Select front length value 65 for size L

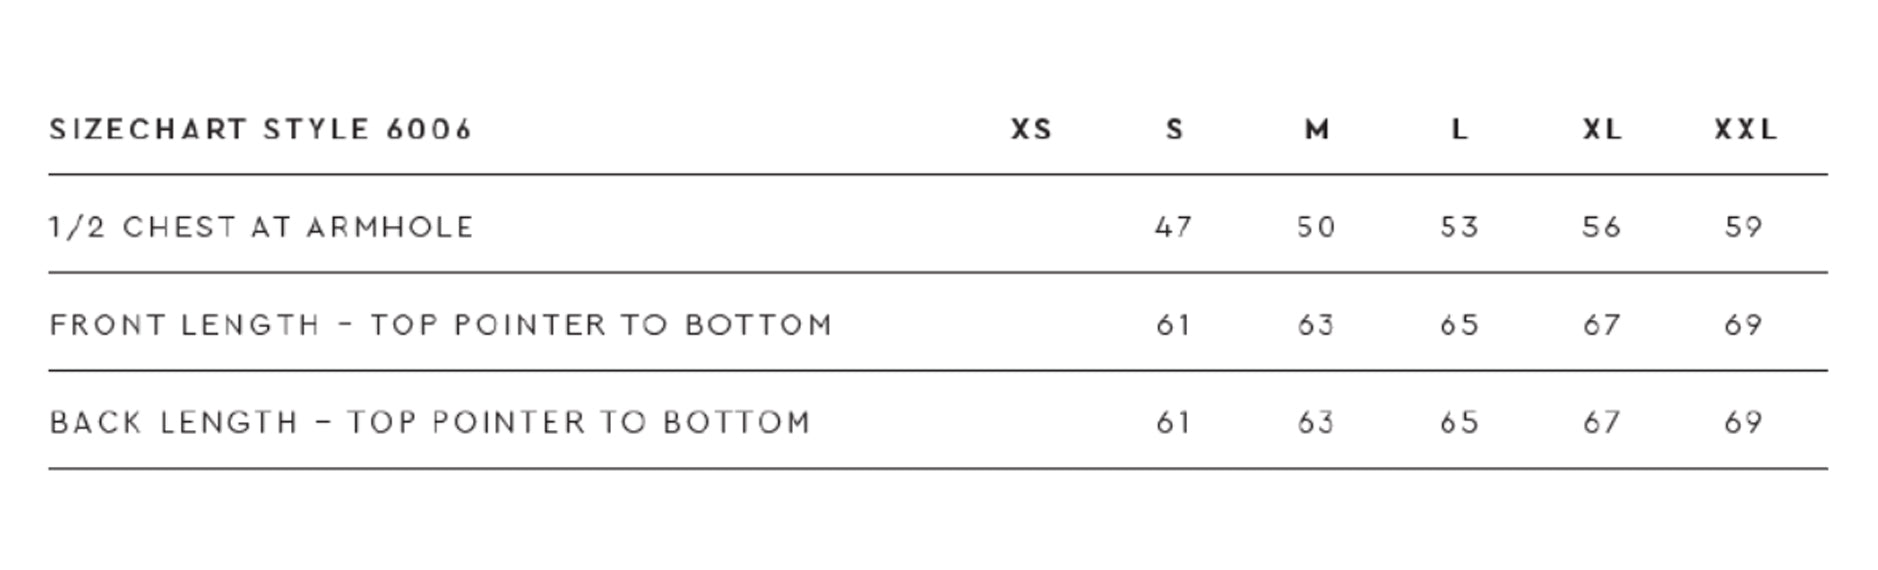point(1459,326)
